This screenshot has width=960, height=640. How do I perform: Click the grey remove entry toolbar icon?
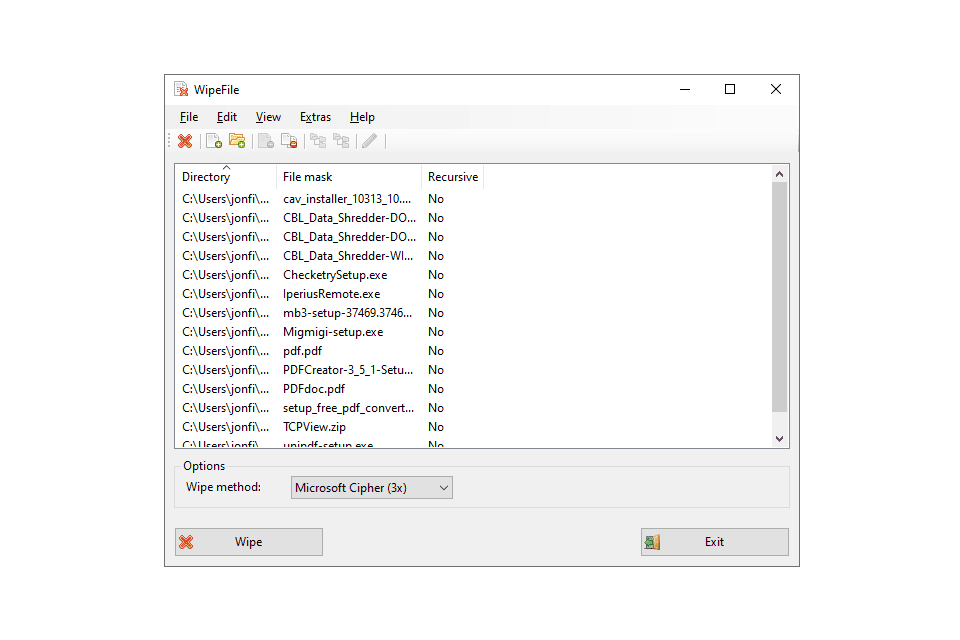[x=266, y=141]
